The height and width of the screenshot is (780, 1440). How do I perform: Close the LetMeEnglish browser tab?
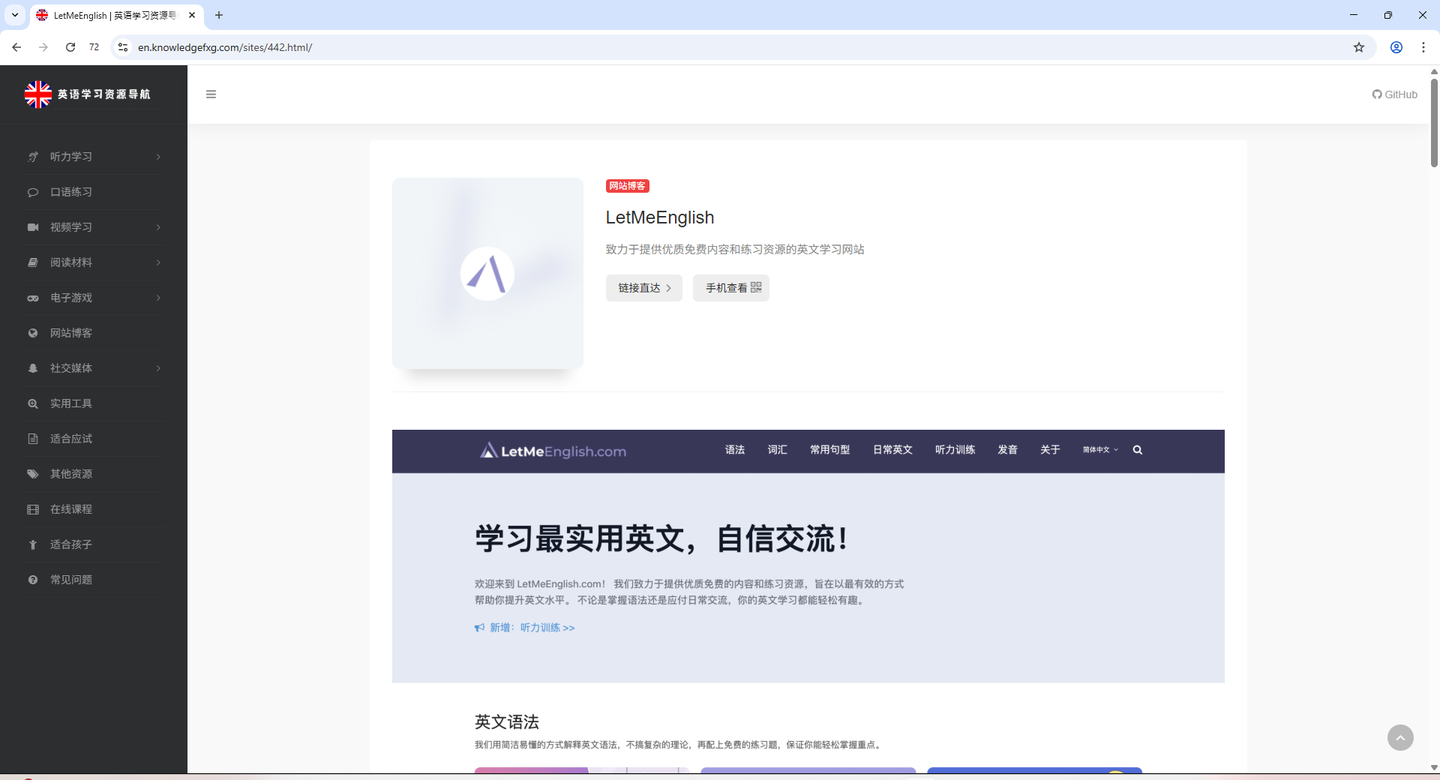192,15
